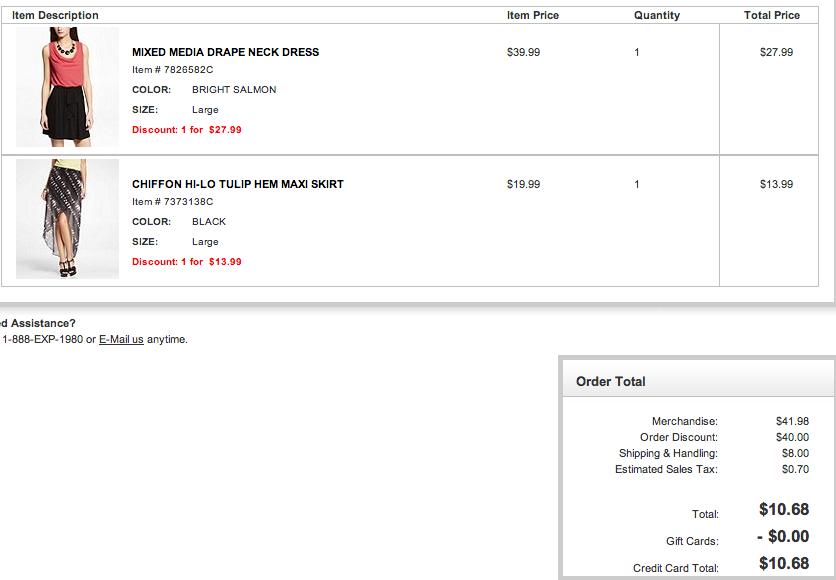Click the E-Mail us link

point(121,339)
